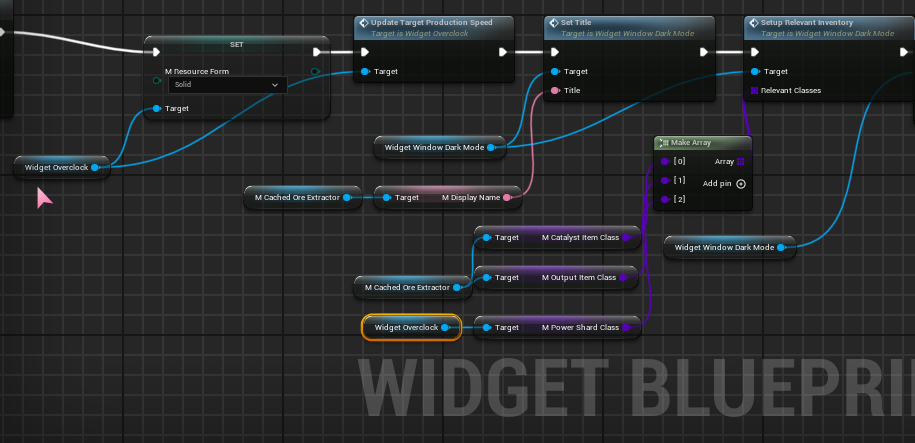Viewport: 915px width, 443px height.
Task: Click the Set Title output execution pin
Action: (704, 52)
